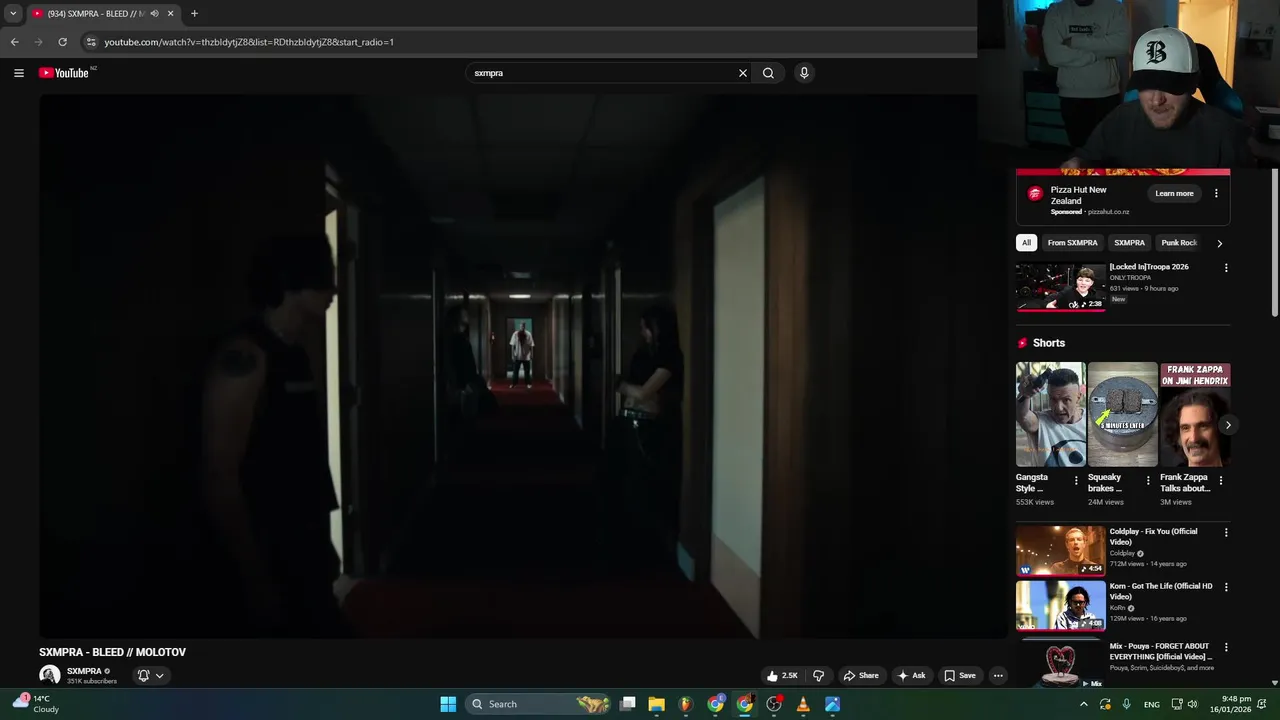Mute the tab via speaker icon
This screenshot has width=1280, height=720.
pyautogui.click(x=154, y=14)
